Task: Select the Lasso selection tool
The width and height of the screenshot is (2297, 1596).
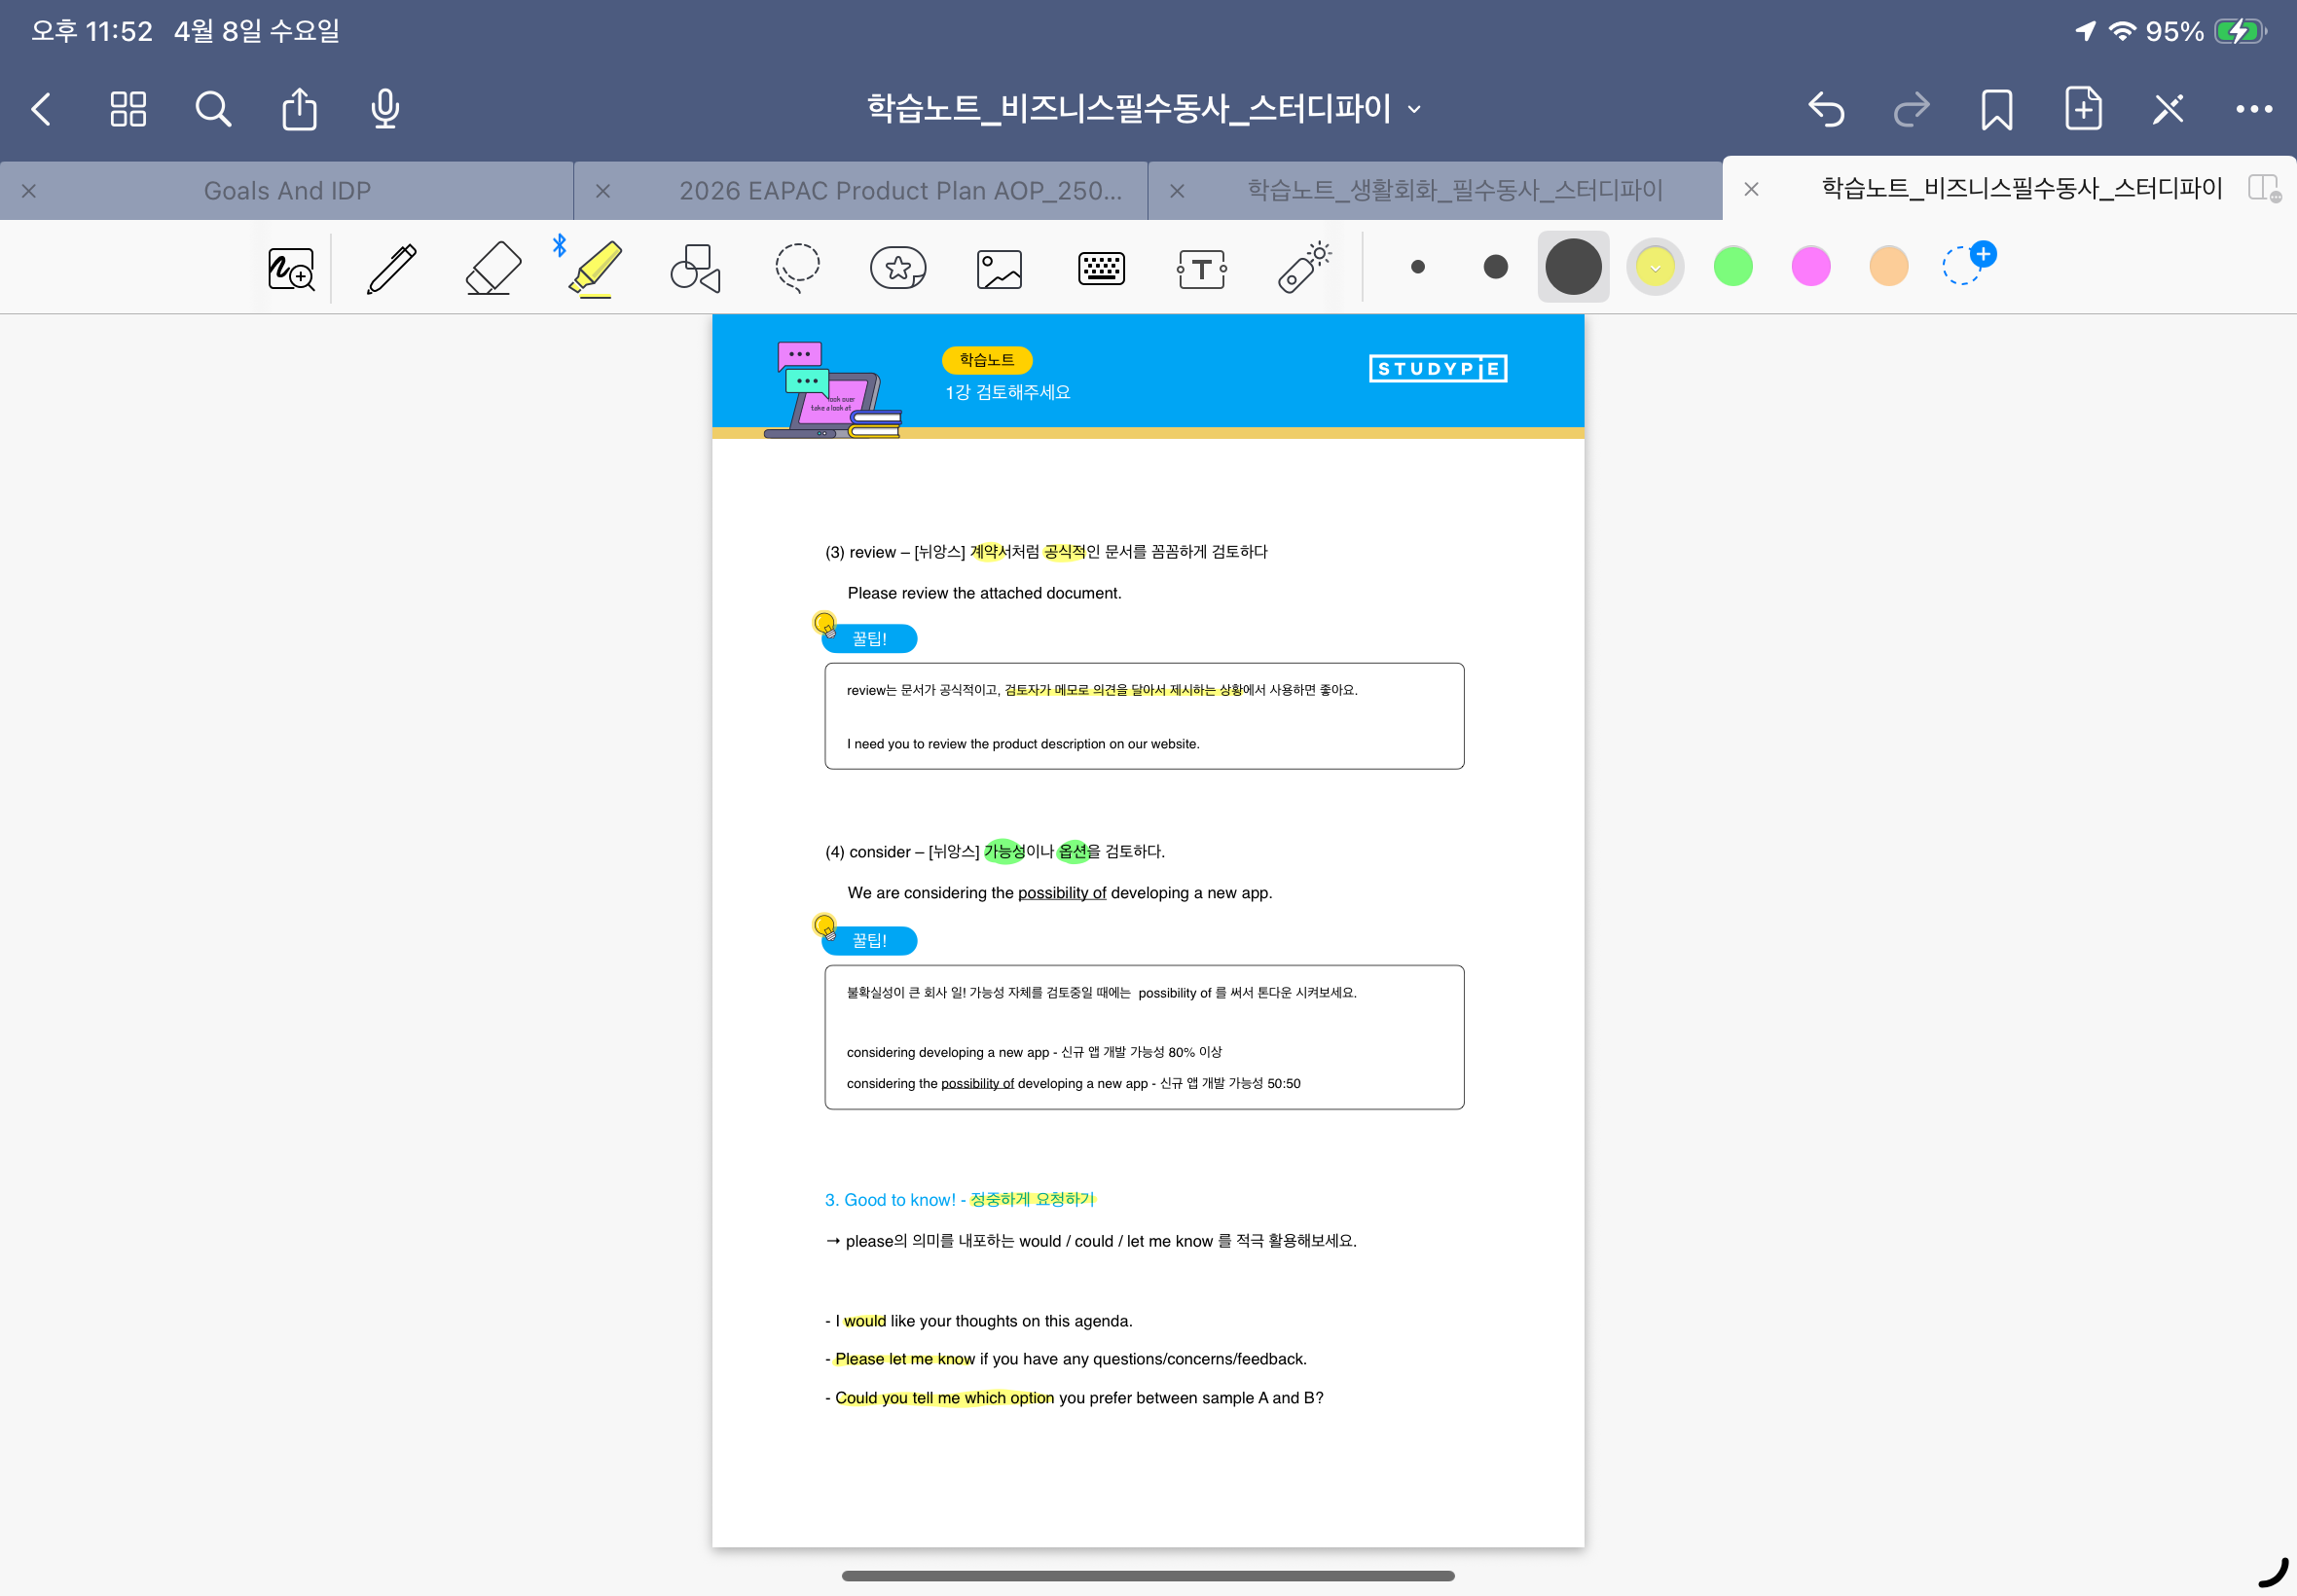Action: pos(797,268)
